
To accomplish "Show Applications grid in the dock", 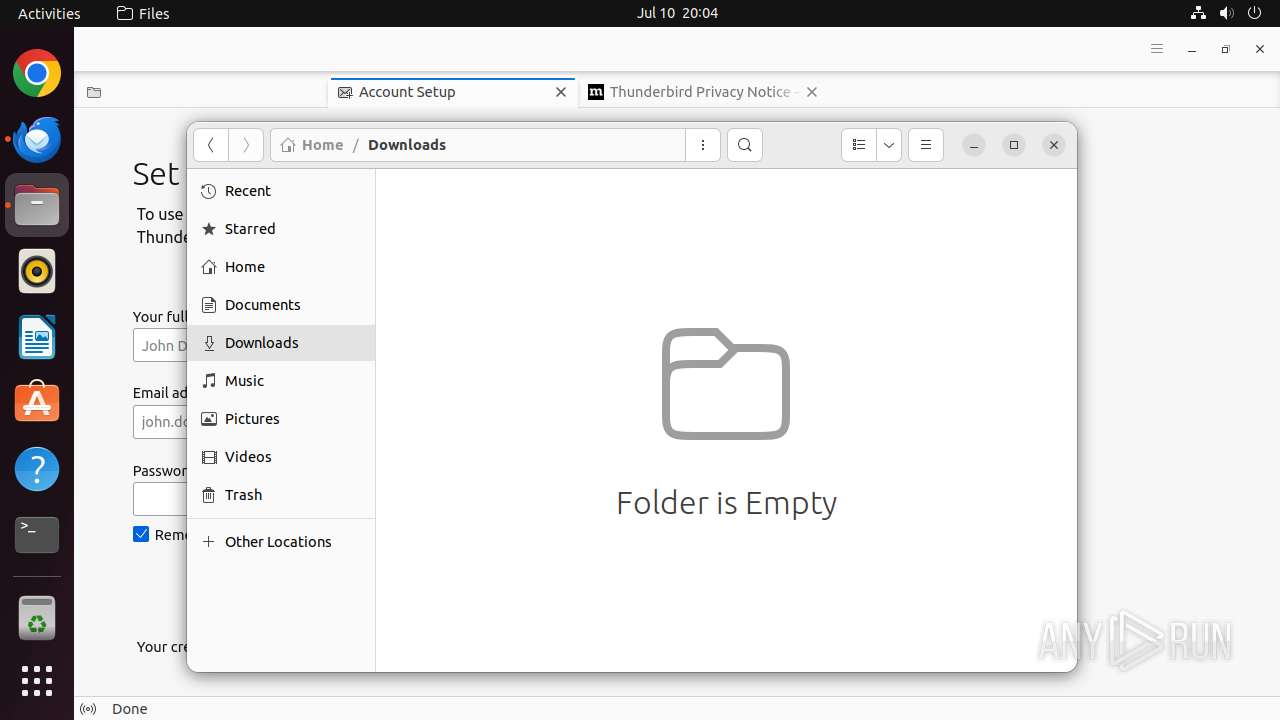I will pyautogui.click(x=37, y=681).
